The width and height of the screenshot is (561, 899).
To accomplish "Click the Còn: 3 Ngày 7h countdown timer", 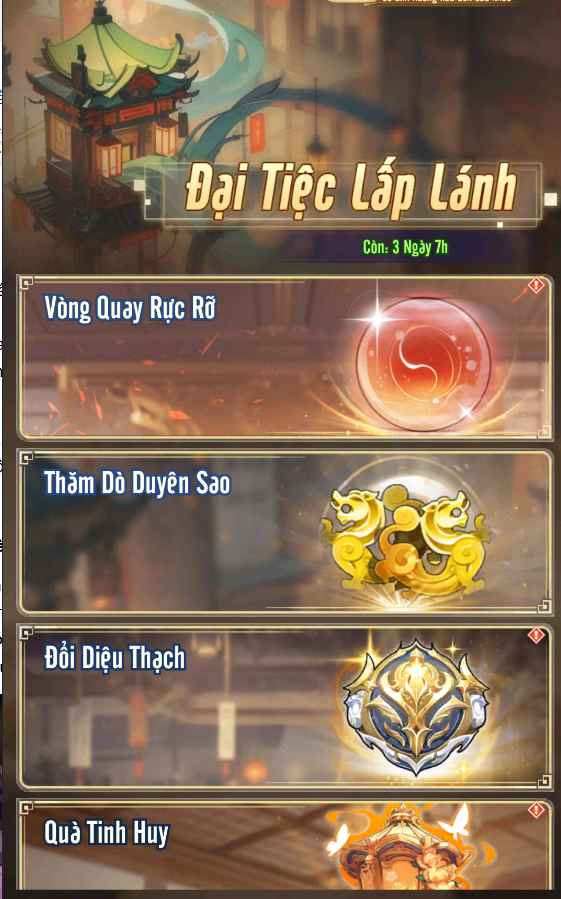I will pyautogui.click(x=405, y=247).
